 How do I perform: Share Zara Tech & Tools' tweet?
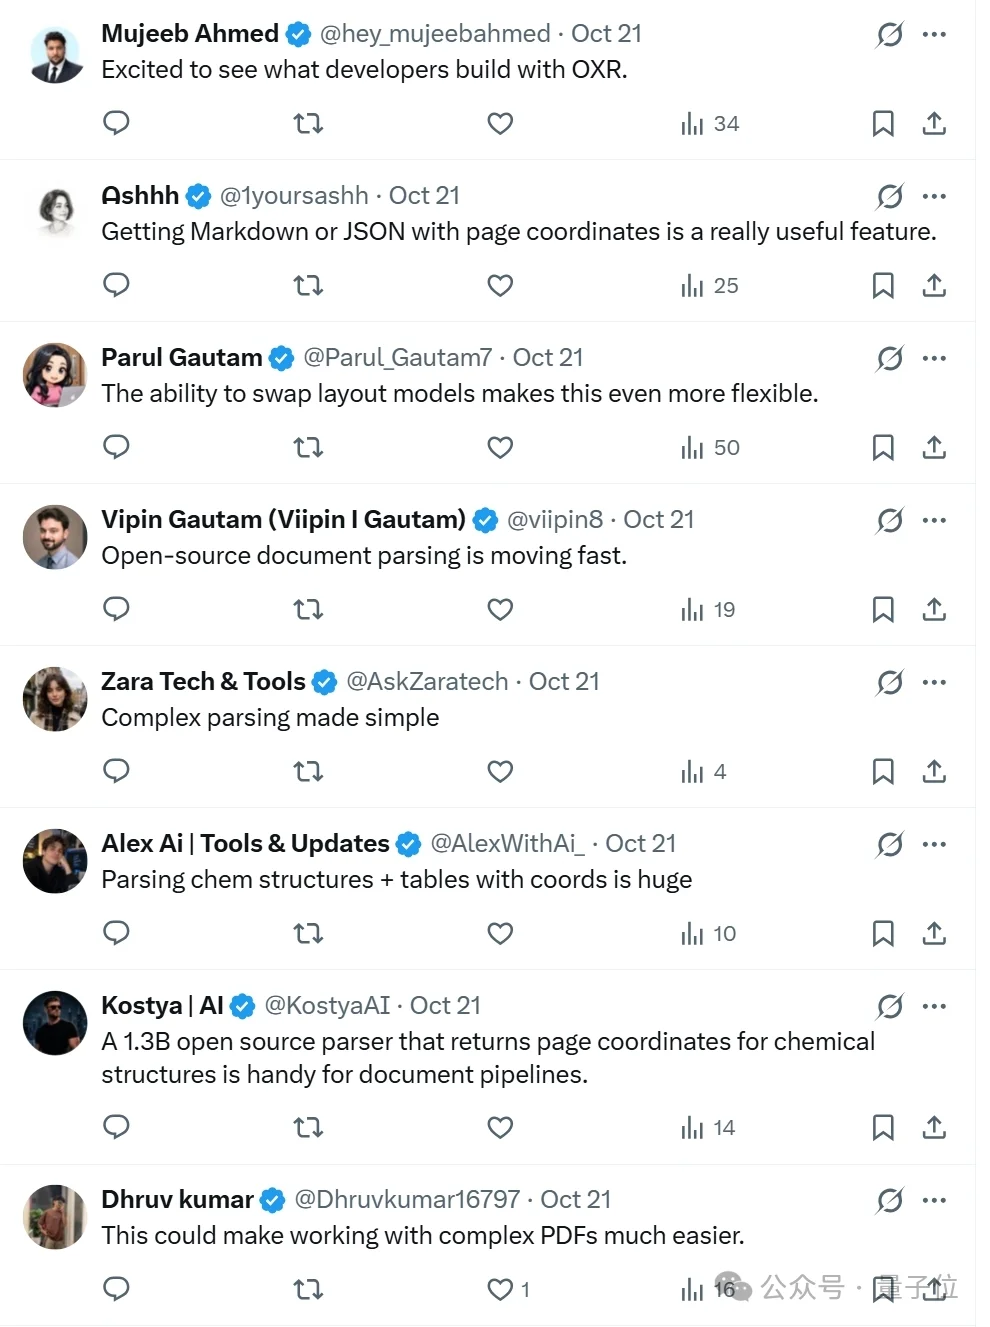[934, 772]
